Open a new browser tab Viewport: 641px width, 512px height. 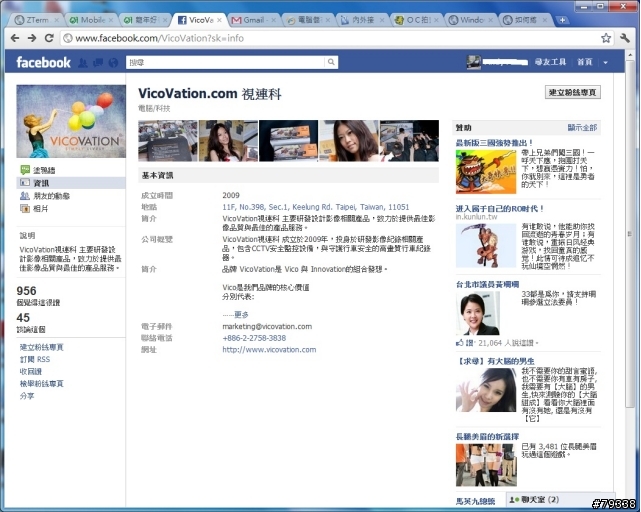563,20
